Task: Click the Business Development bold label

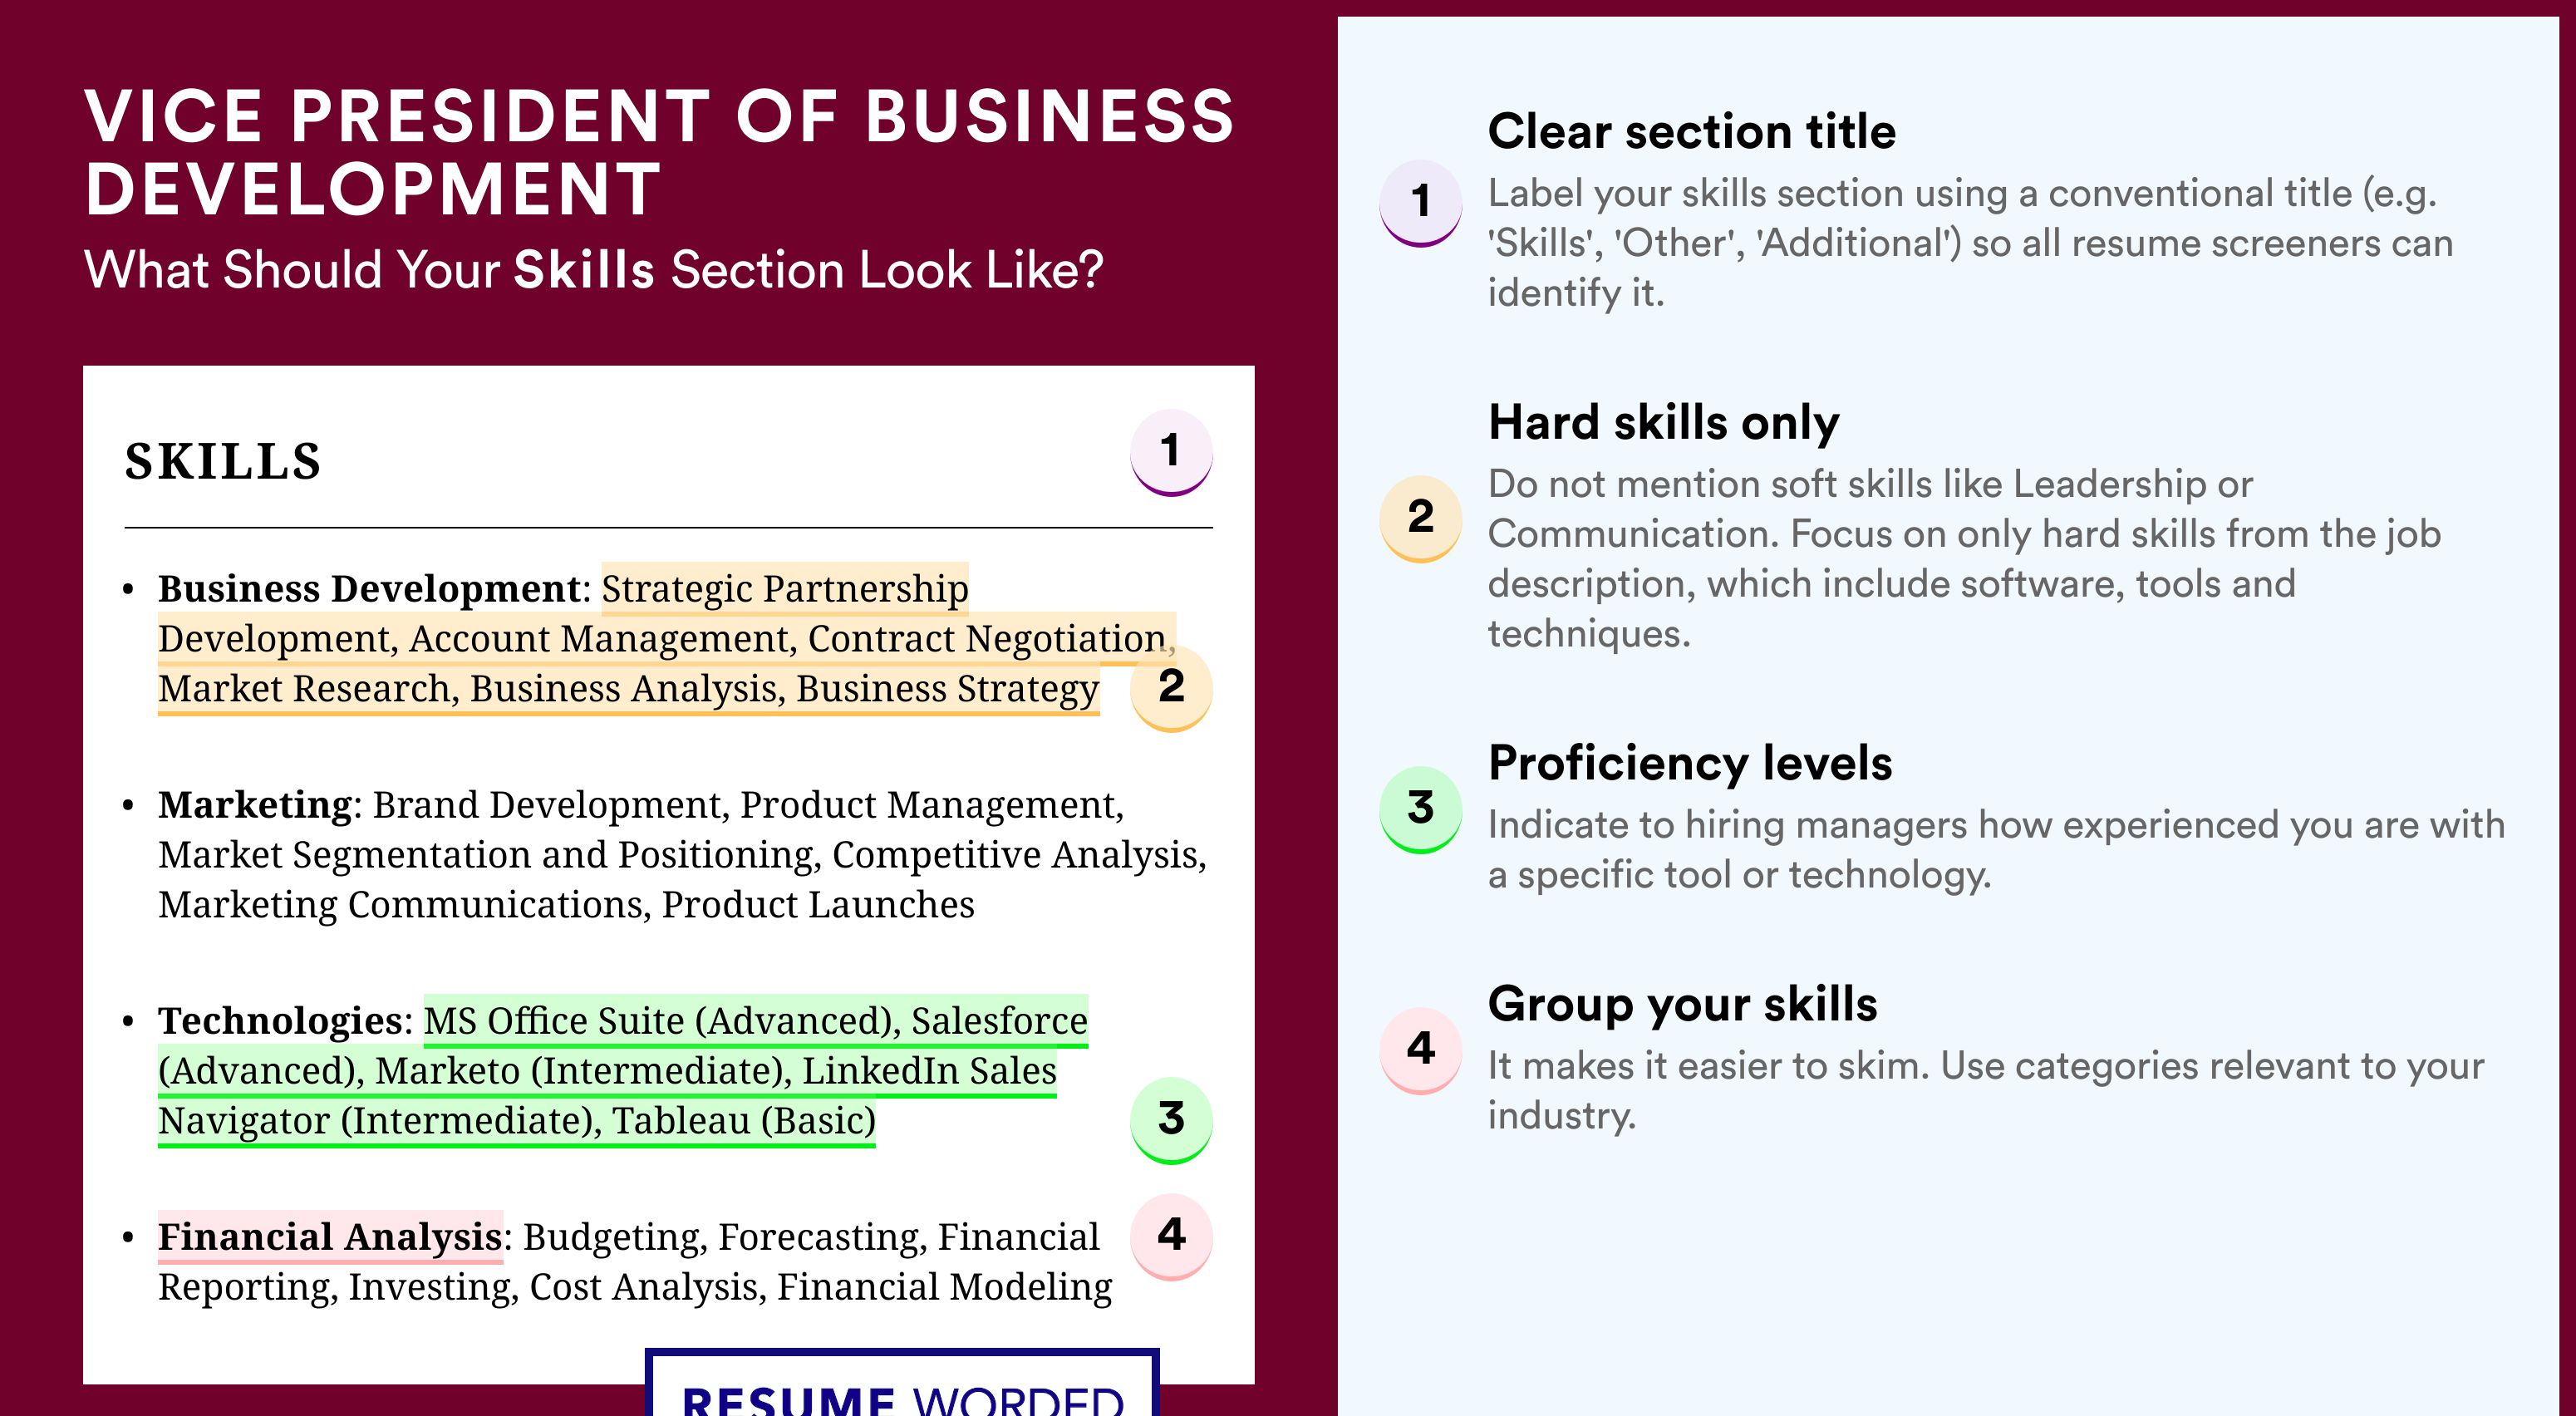Action: [368, 589]
